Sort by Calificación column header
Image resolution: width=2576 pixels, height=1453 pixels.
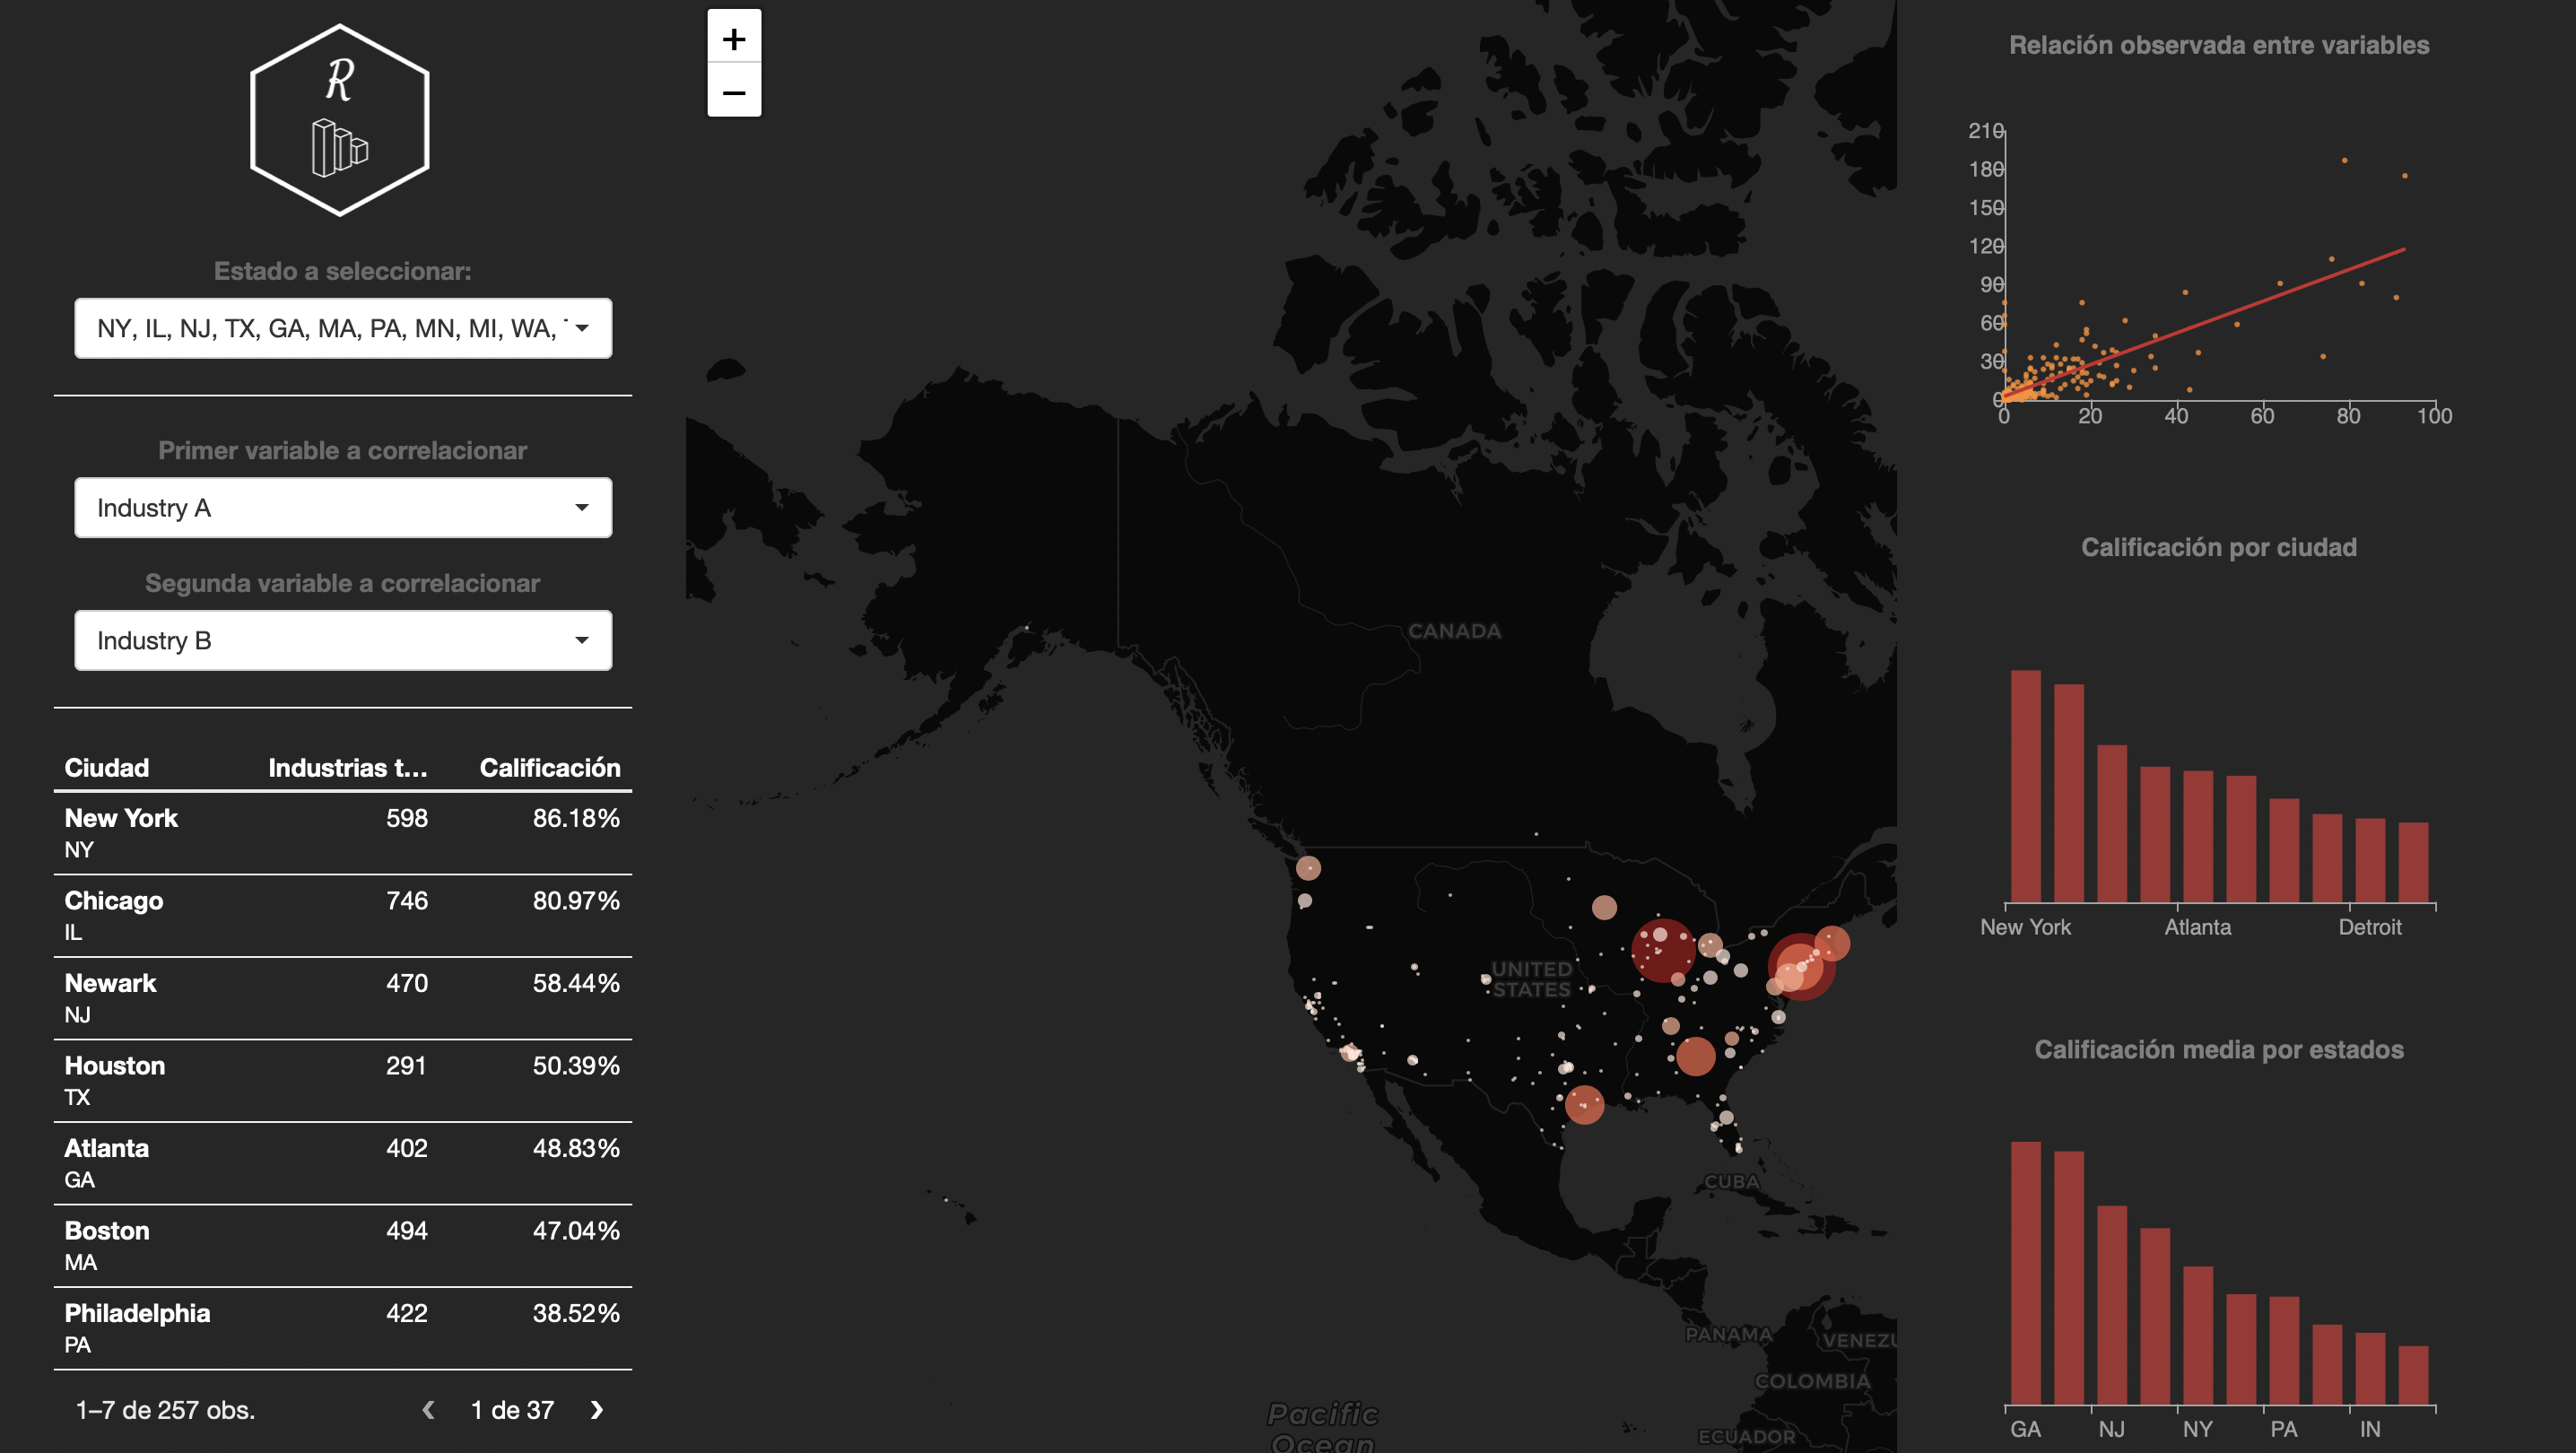point(550,767)
